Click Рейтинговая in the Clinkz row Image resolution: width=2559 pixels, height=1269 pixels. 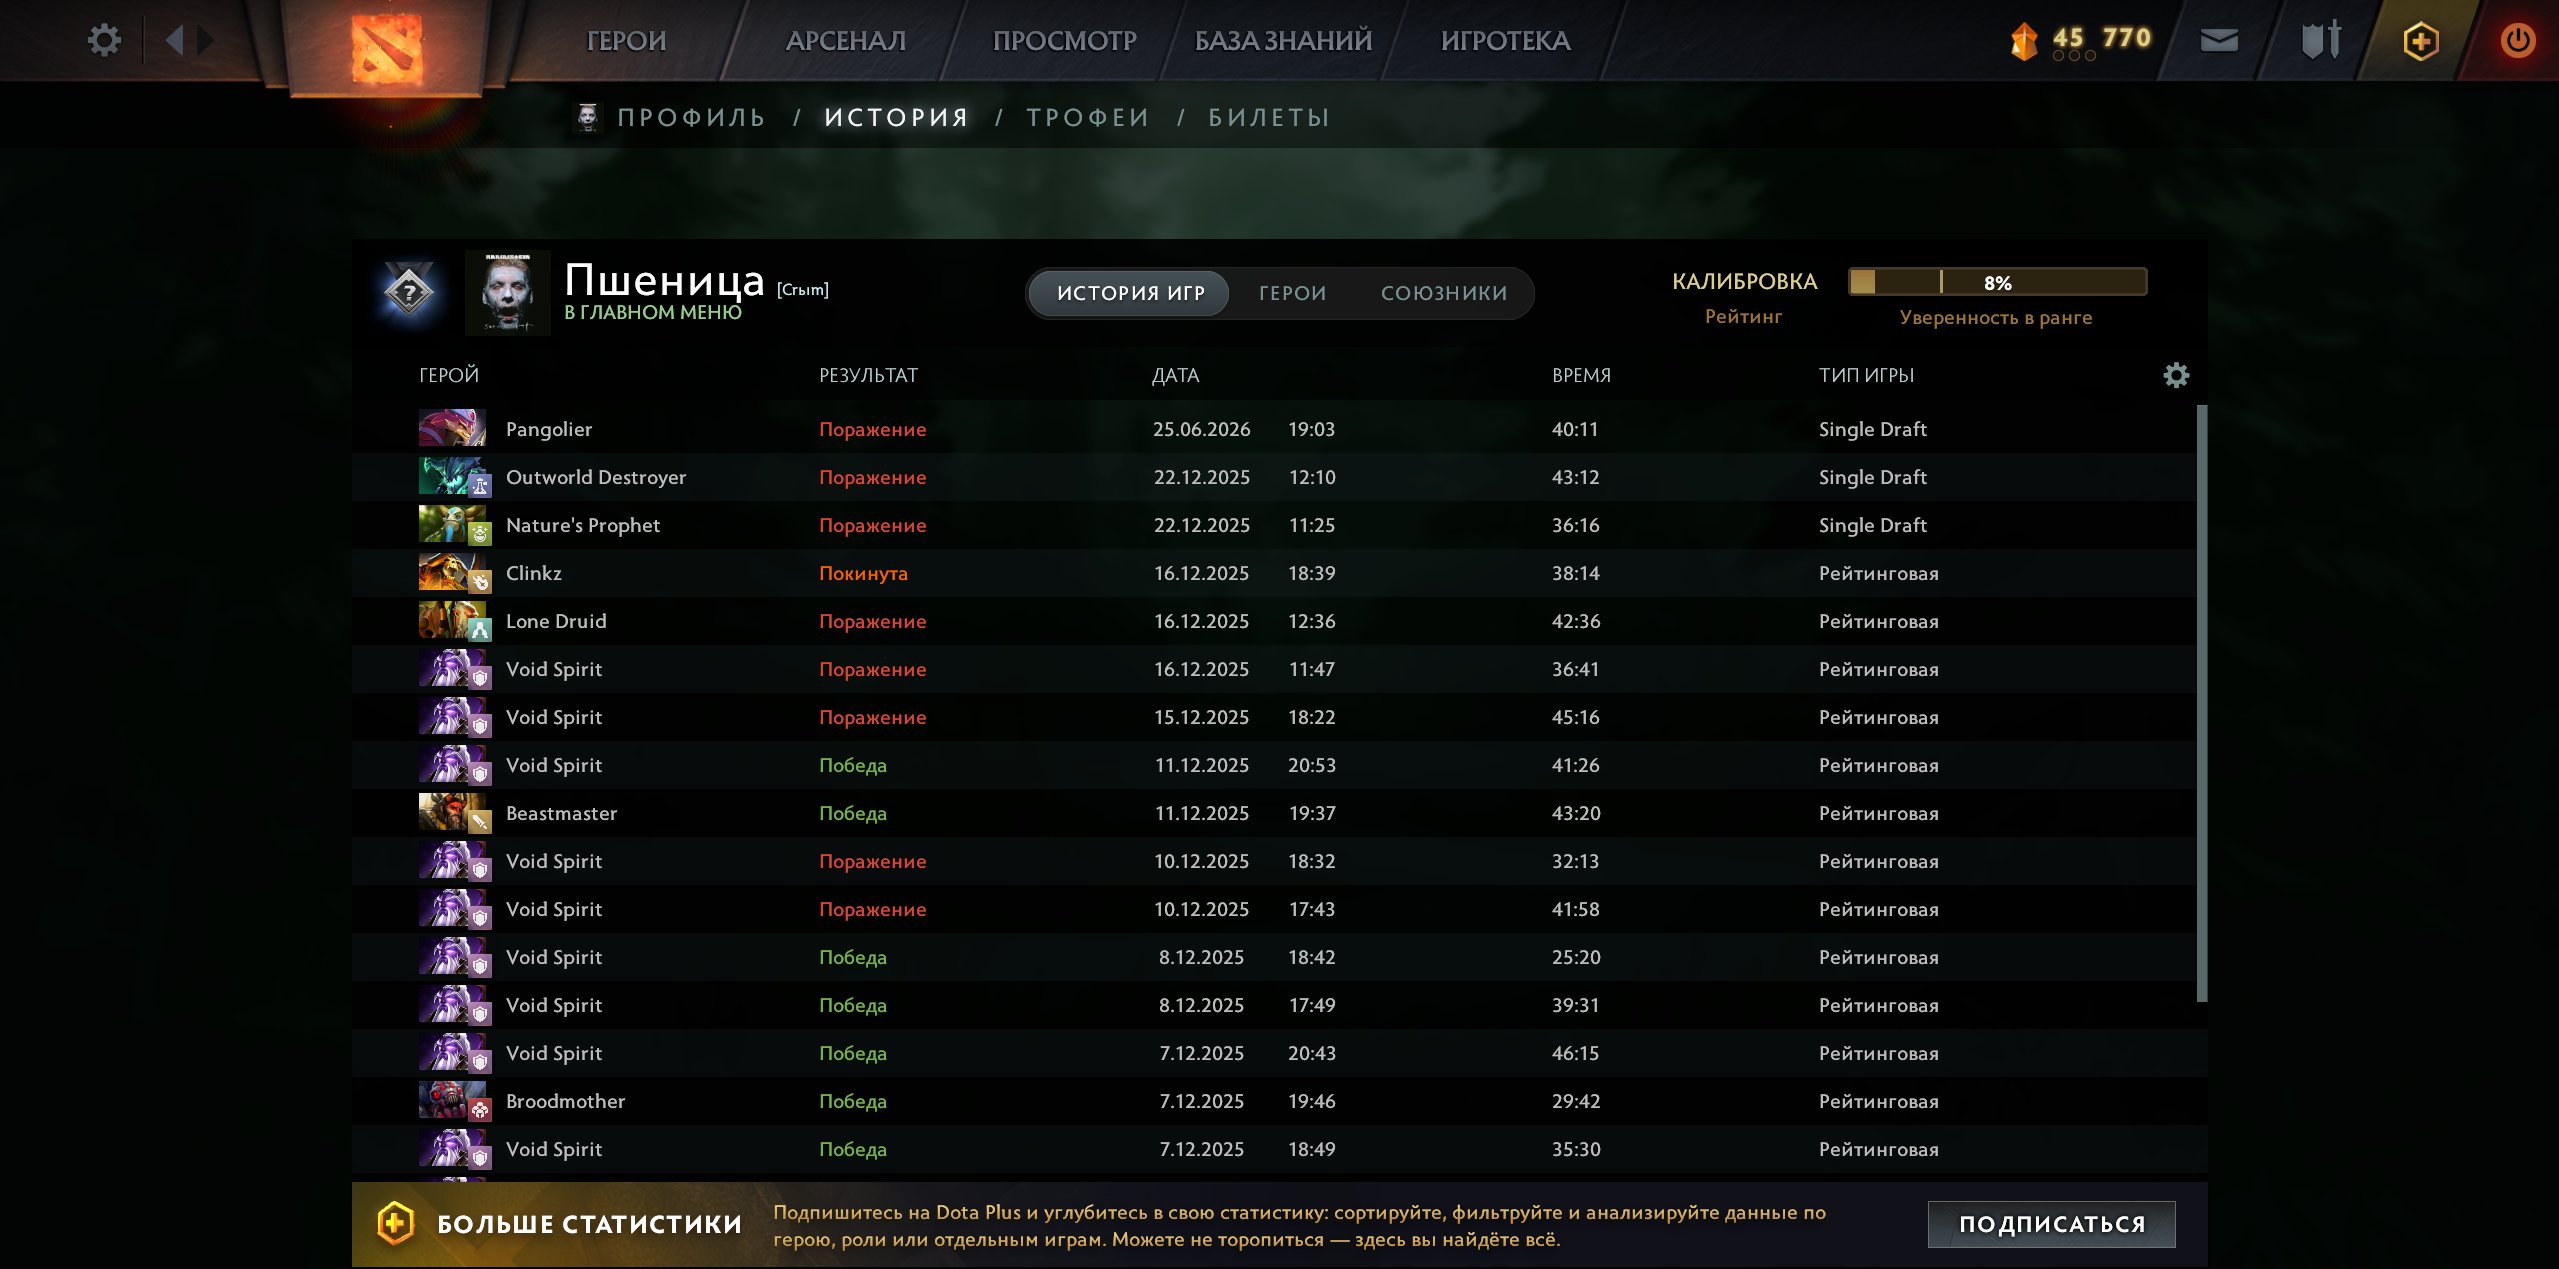1878,573
